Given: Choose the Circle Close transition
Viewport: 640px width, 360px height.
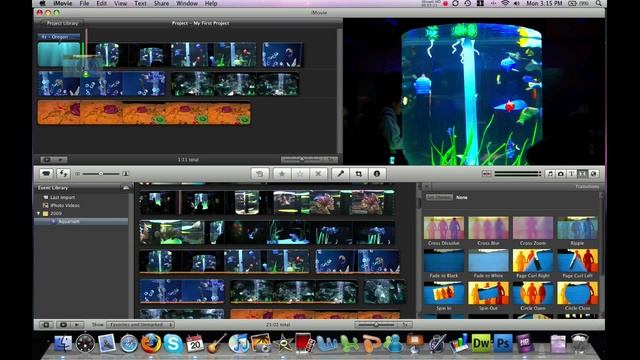Looking at the screenshot, I should pos(577,296).
